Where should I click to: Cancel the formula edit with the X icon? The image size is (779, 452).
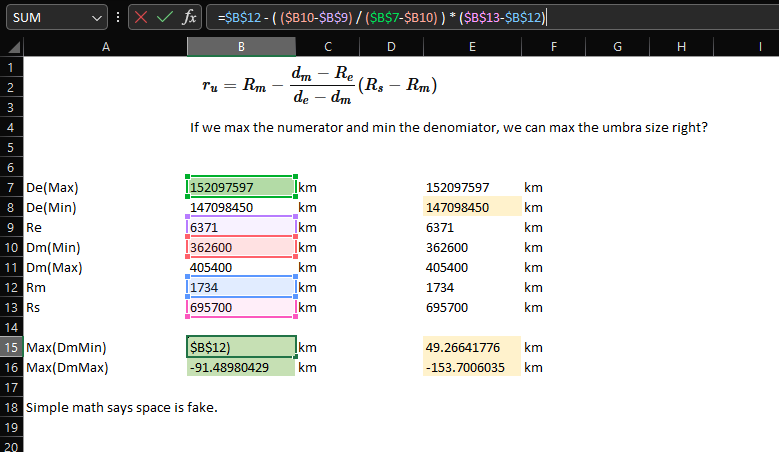coord(141,17)
